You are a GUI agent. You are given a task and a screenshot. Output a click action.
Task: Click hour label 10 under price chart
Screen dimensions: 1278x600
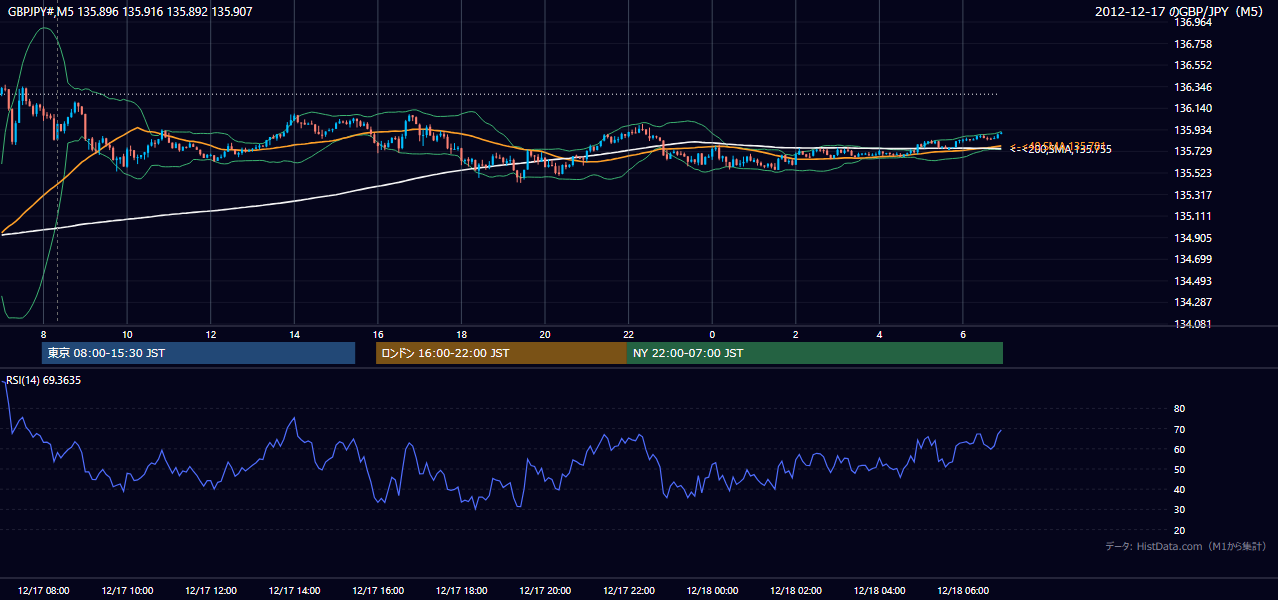(x=127, y=334)
